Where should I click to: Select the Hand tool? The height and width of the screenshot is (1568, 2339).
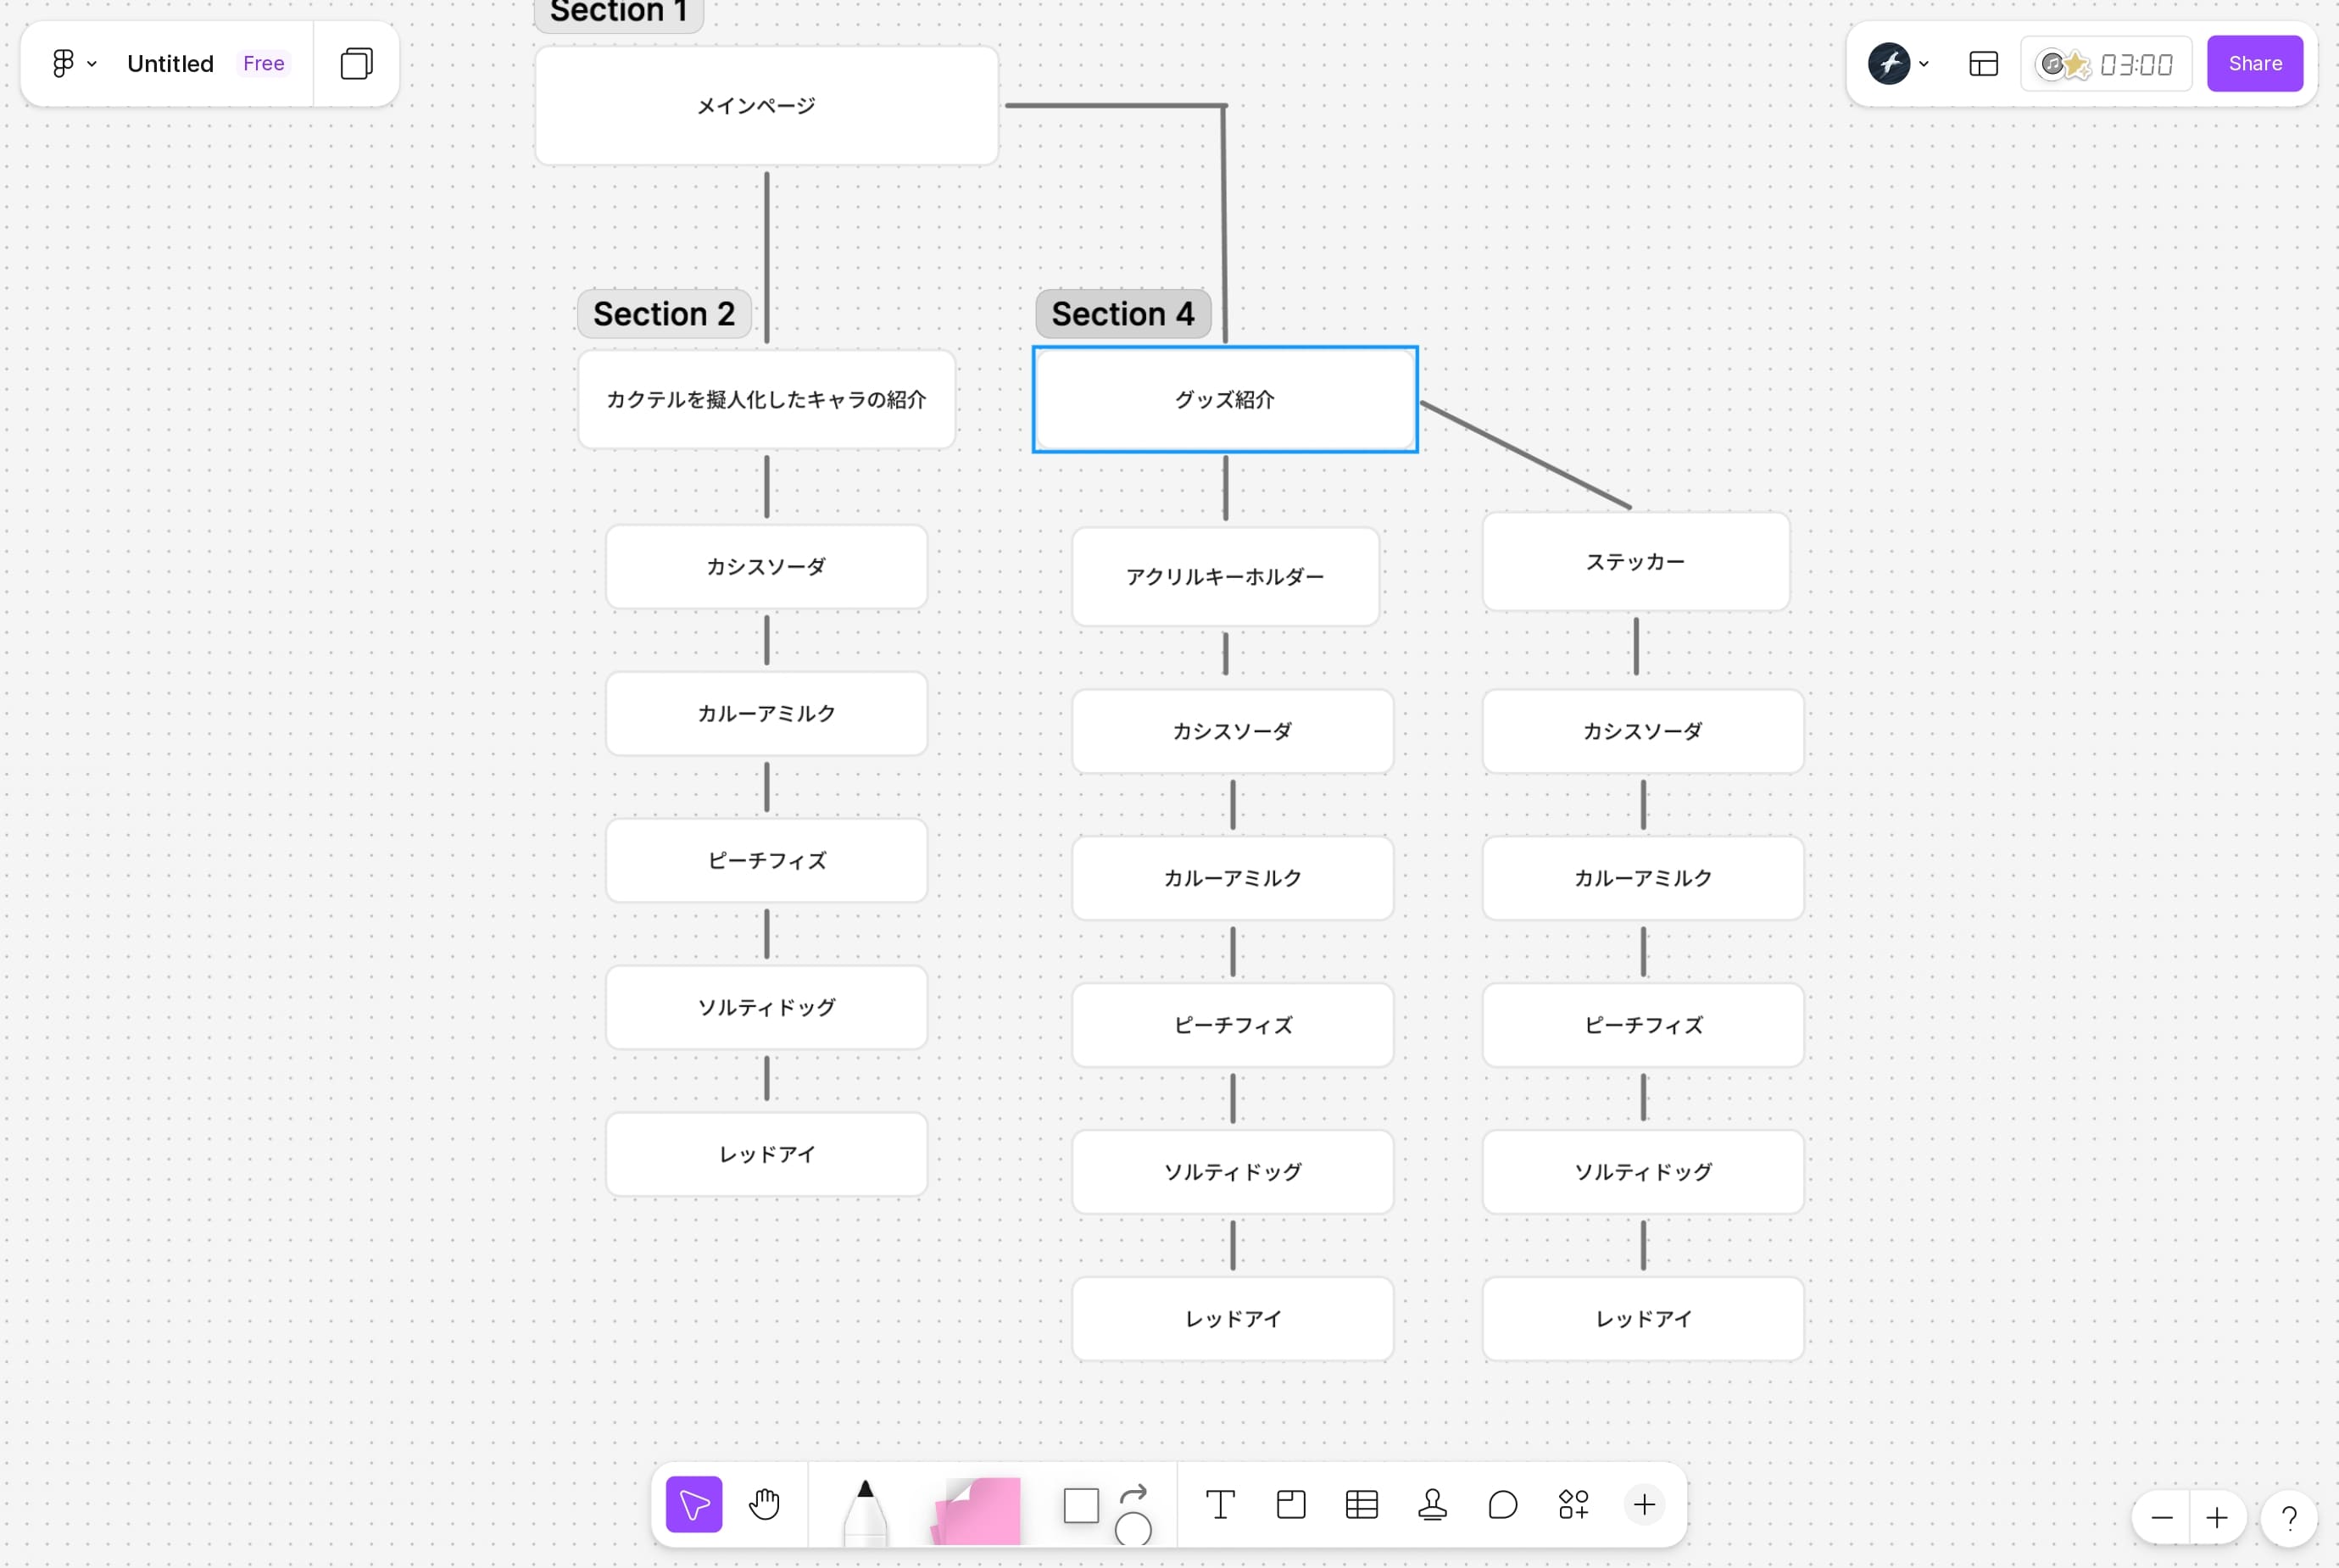click(x=764, y=1504)
